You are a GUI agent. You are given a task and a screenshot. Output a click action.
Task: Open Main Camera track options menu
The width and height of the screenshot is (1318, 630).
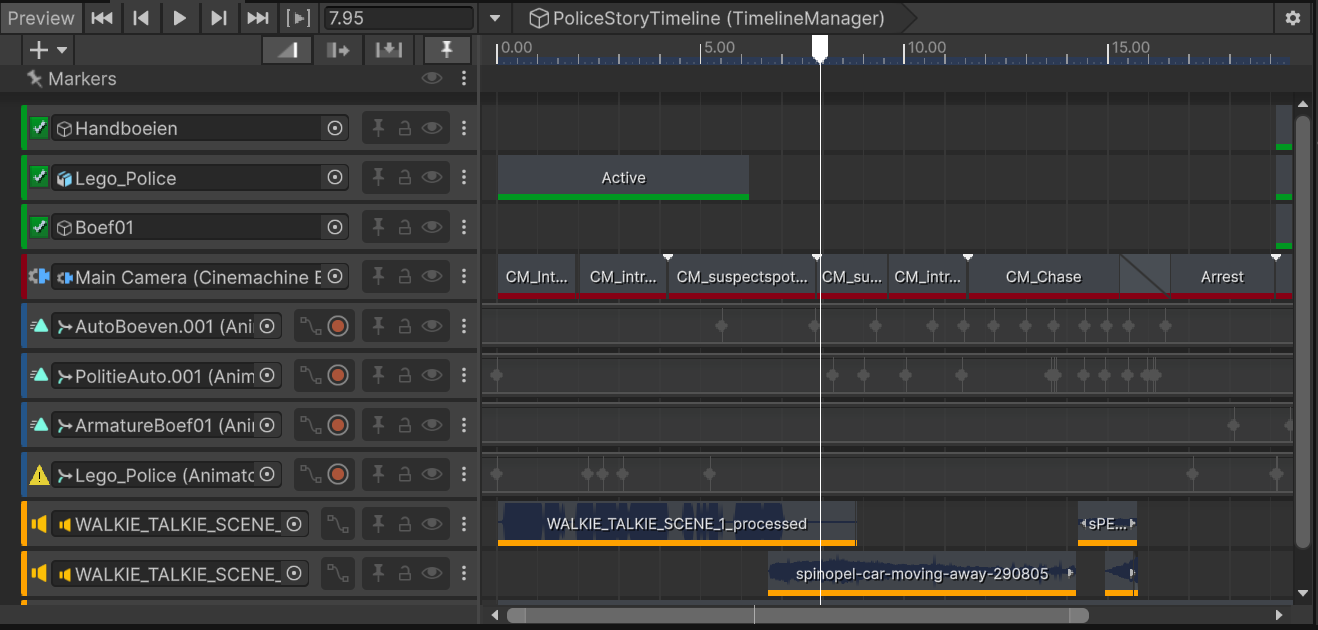click(463, 276)
